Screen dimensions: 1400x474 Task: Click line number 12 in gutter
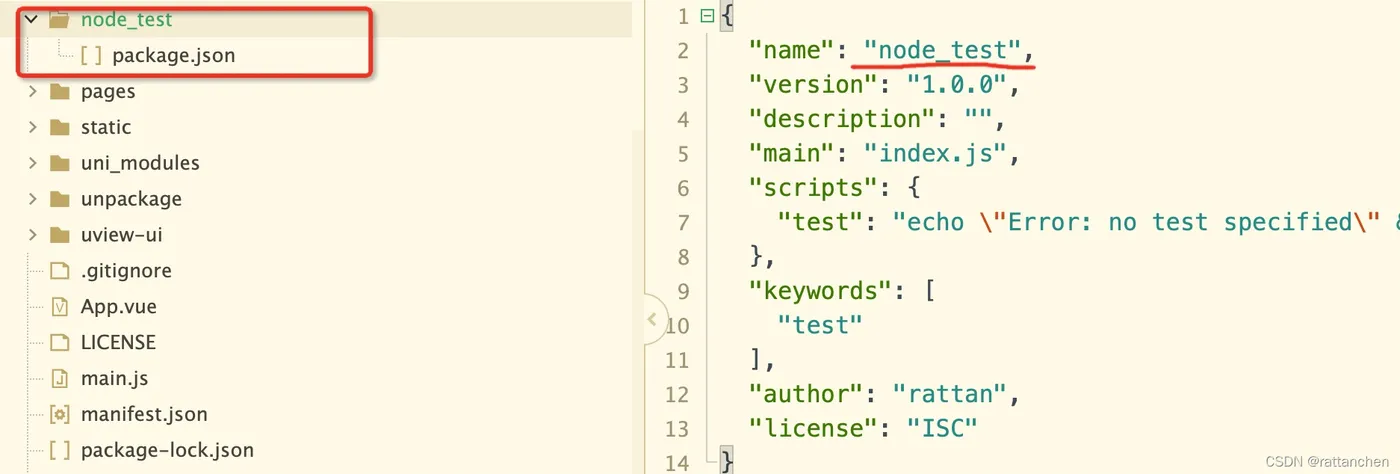tap(677, 394)
